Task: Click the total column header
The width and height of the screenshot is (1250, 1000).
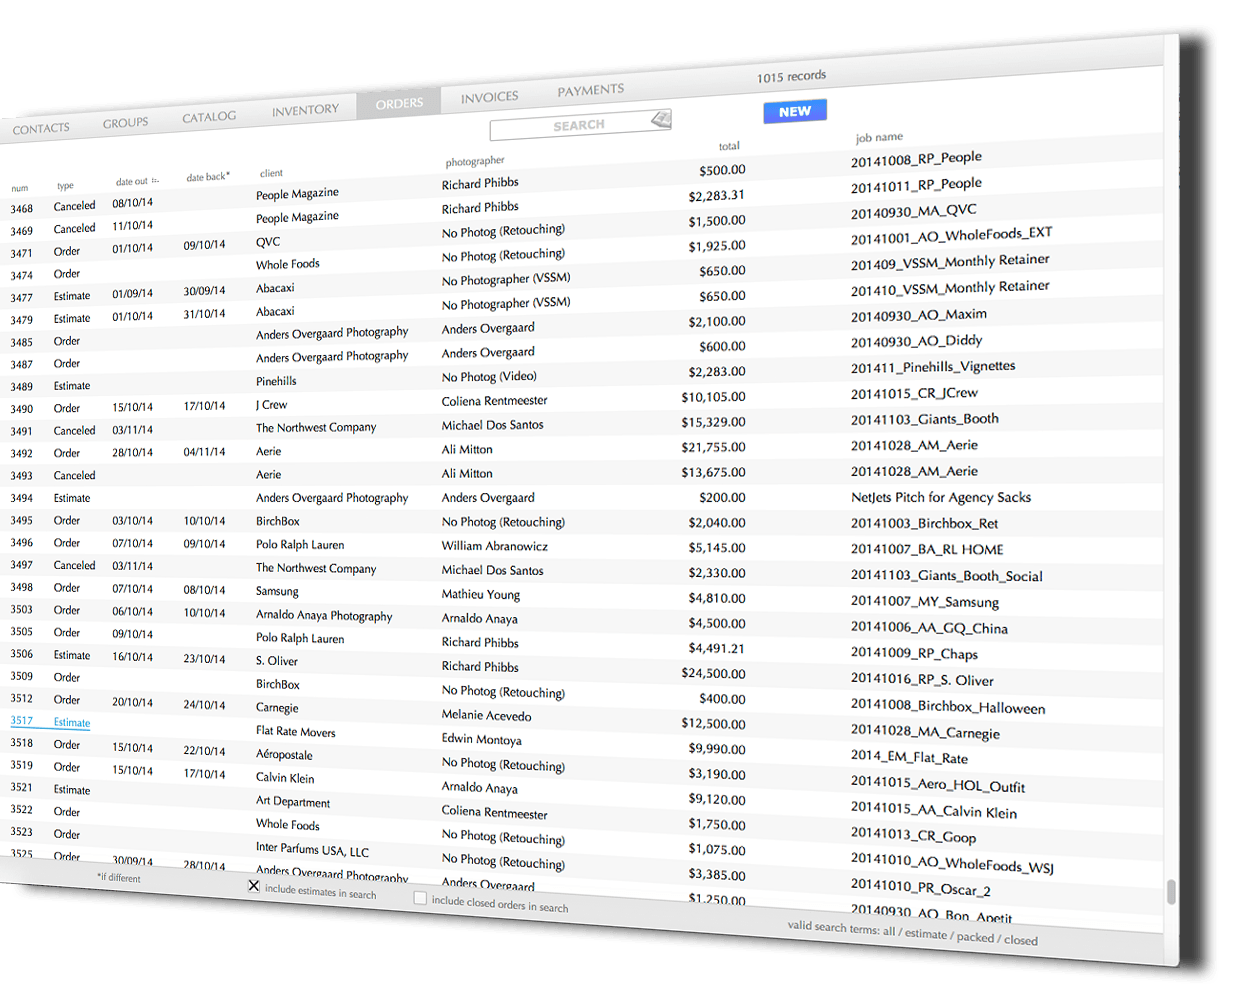Action: (x=729, y=146)
